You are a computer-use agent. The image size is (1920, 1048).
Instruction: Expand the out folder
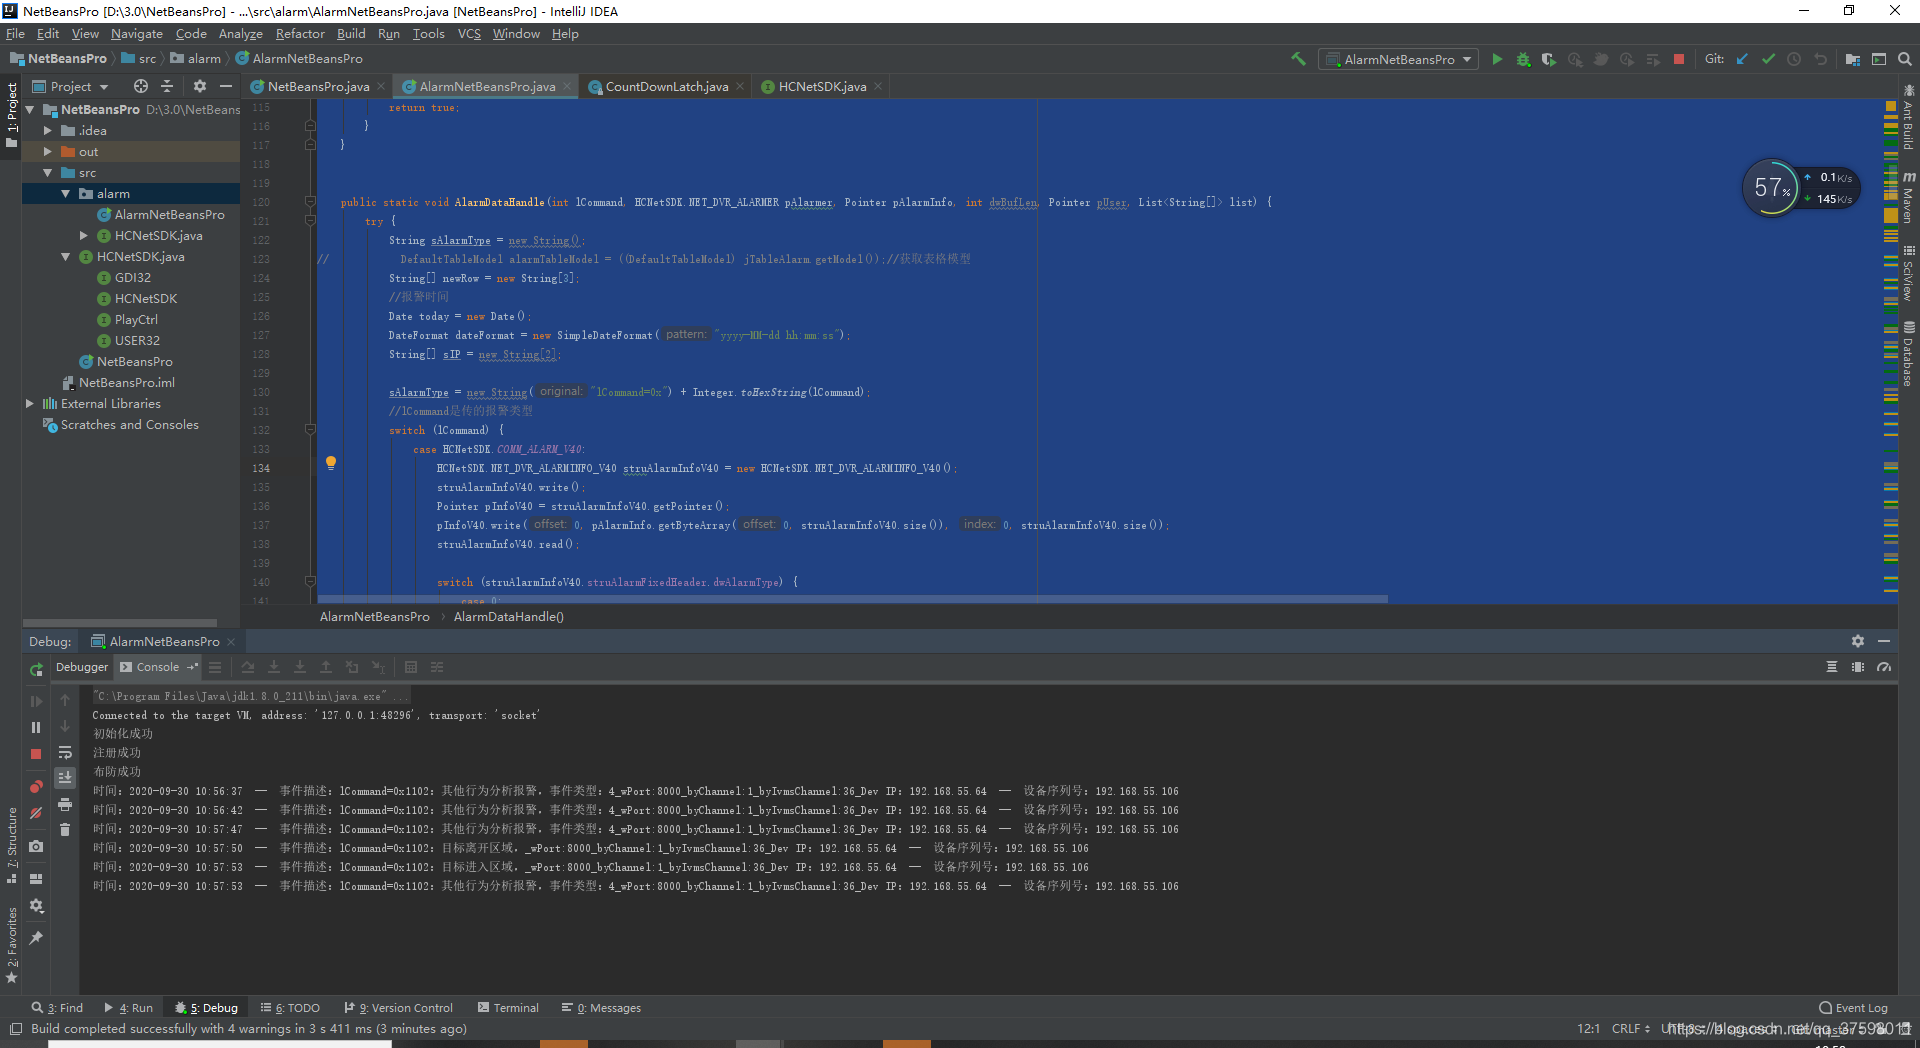click(x=47, y=152)
